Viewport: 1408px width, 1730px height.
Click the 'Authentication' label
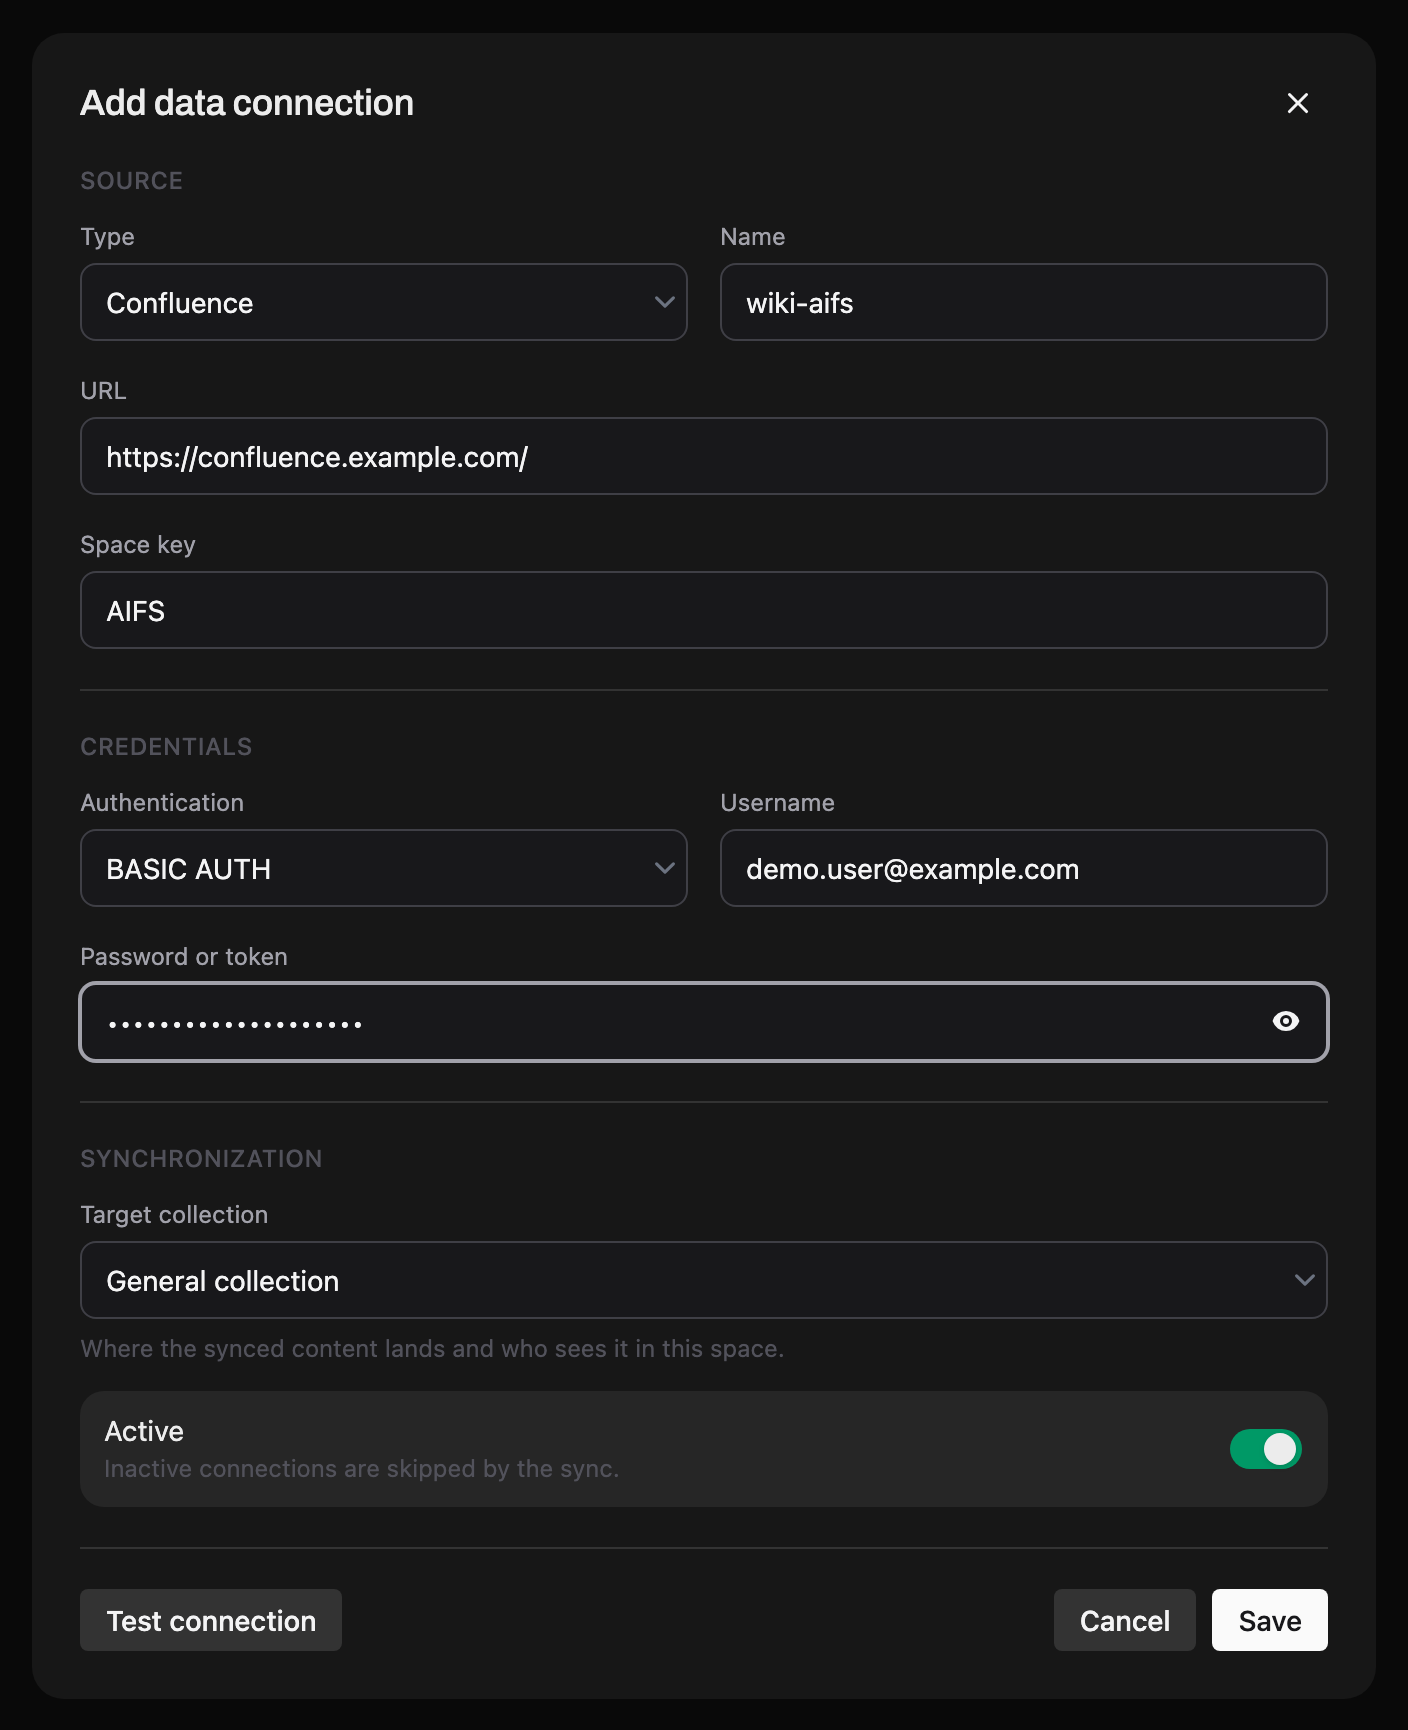point(162,803)
